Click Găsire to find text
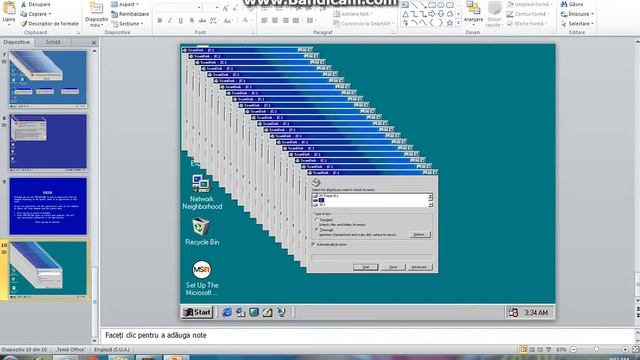 572,4
